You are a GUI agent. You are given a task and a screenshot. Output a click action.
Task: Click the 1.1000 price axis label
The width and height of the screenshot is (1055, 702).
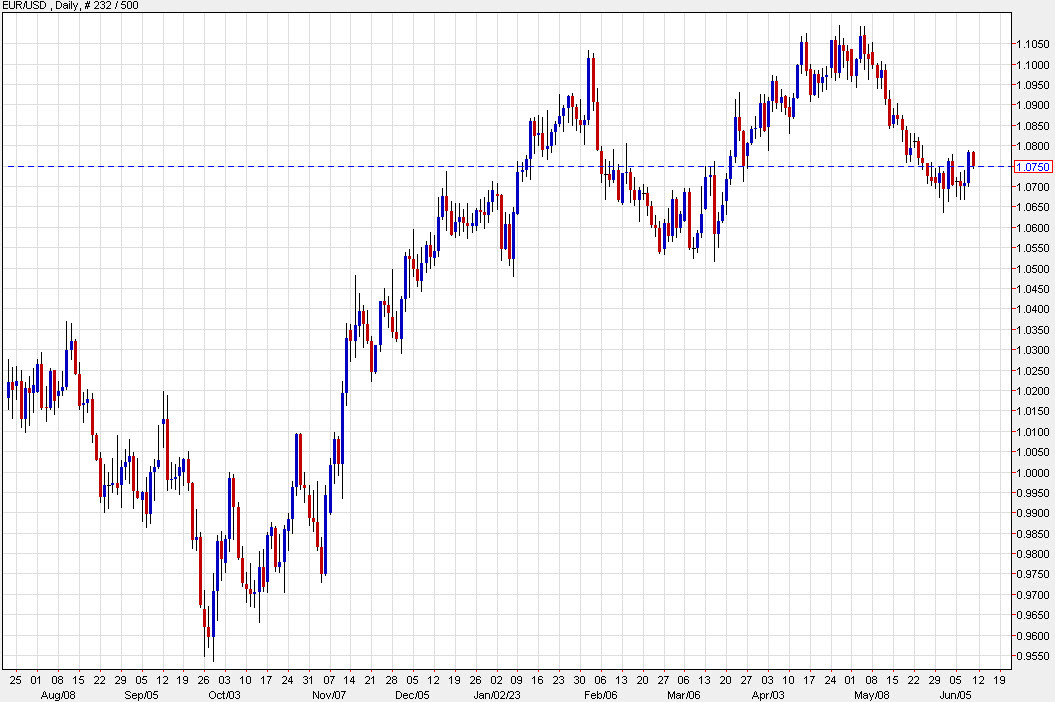(x=1033, y=65)
